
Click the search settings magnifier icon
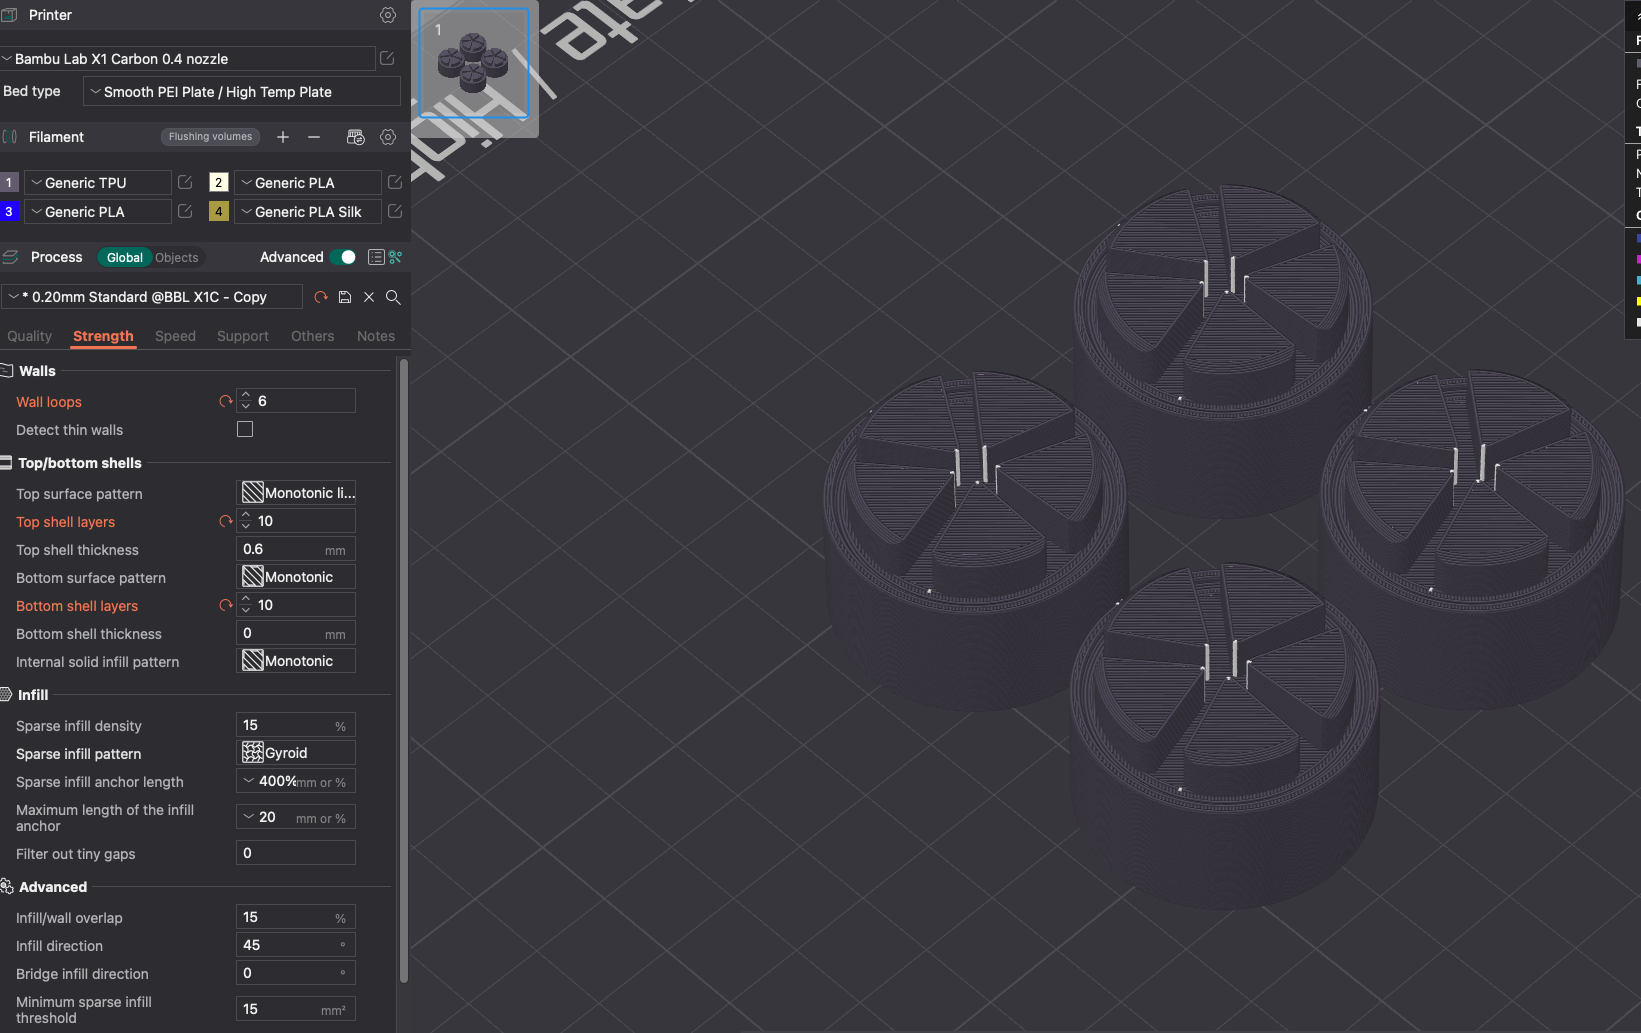pos(393,297)
